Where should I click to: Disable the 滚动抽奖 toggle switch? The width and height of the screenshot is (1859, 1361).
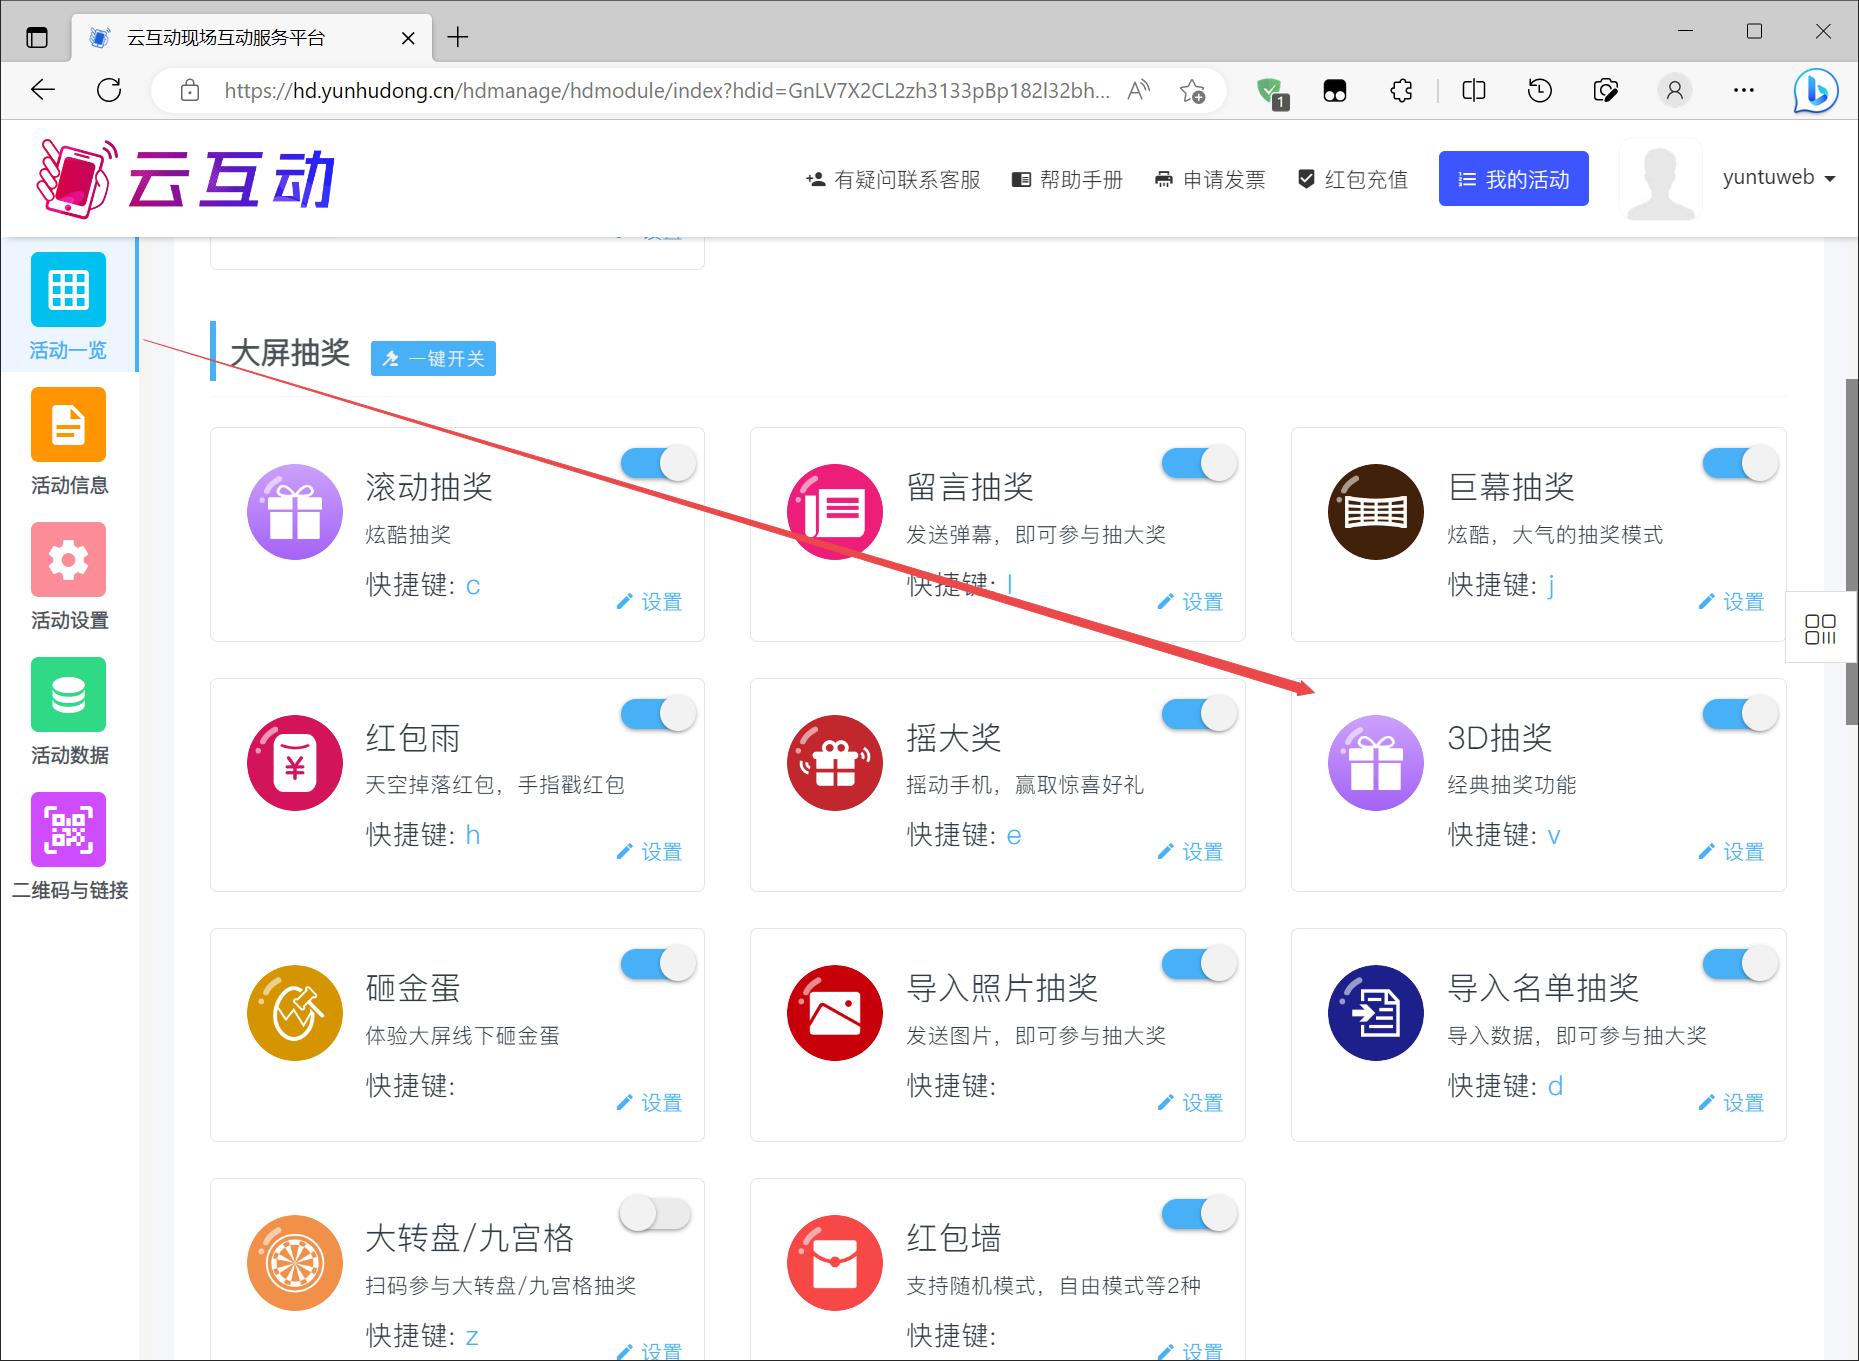click(x=658, y=464)
